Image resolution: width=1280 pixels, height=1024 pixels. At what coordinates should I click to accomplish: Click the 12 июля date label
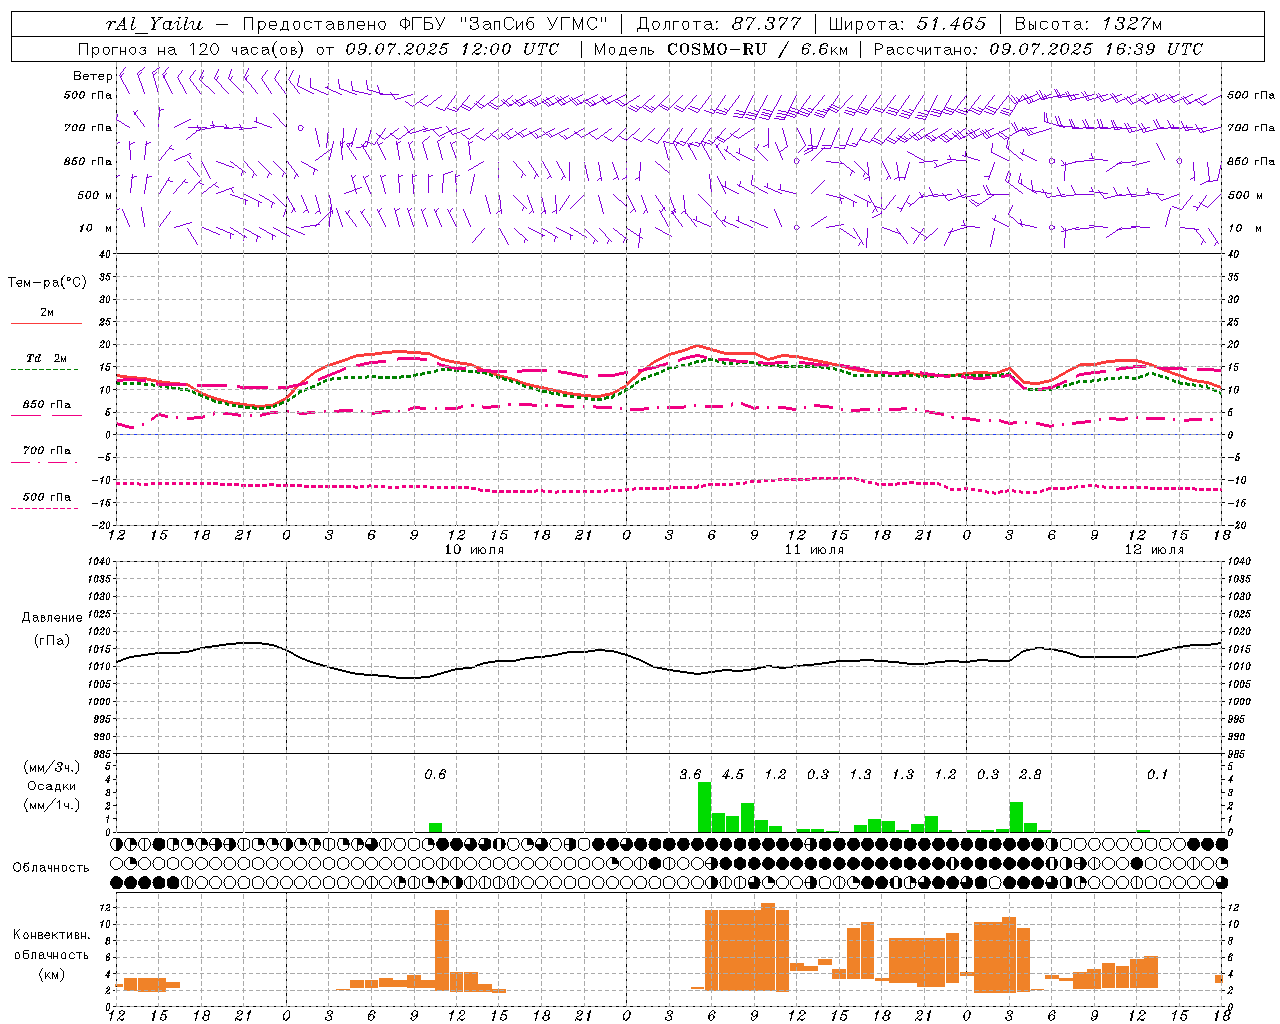(1154, 550)
